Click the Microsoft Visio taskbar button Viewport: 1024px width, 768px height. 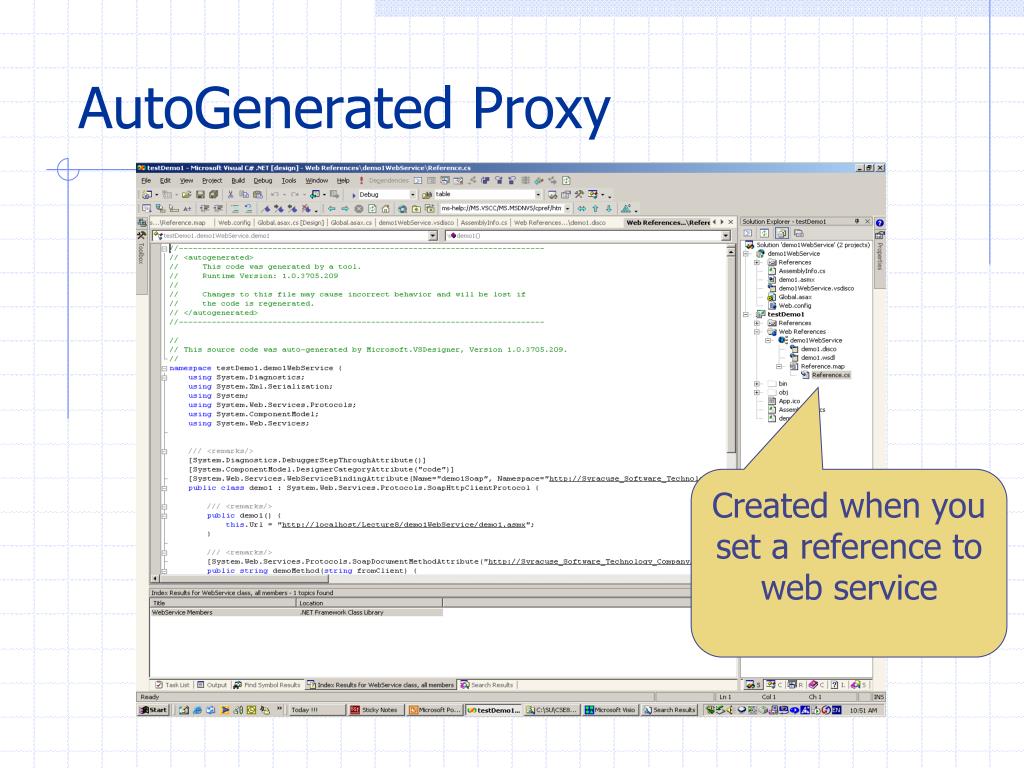[x=610, y=710]
